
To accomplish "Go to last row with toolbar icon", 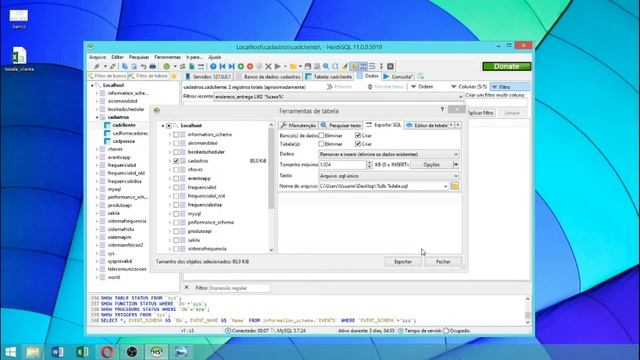I will click(x=231, y=66).
